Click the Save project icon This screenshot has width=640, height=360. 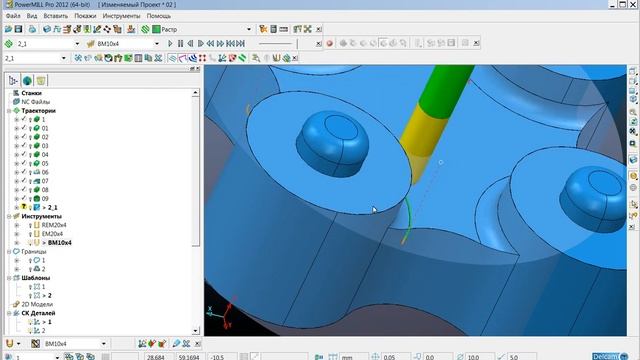pyautogui.click(x=18, y=29)
